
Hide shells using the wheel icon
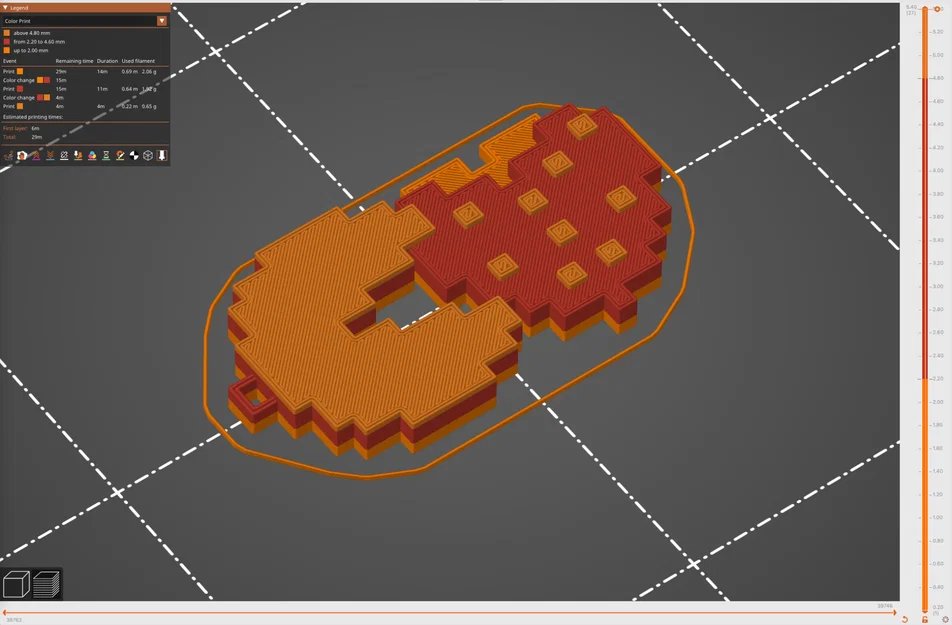pyautogui.click(x=147, y=155)
